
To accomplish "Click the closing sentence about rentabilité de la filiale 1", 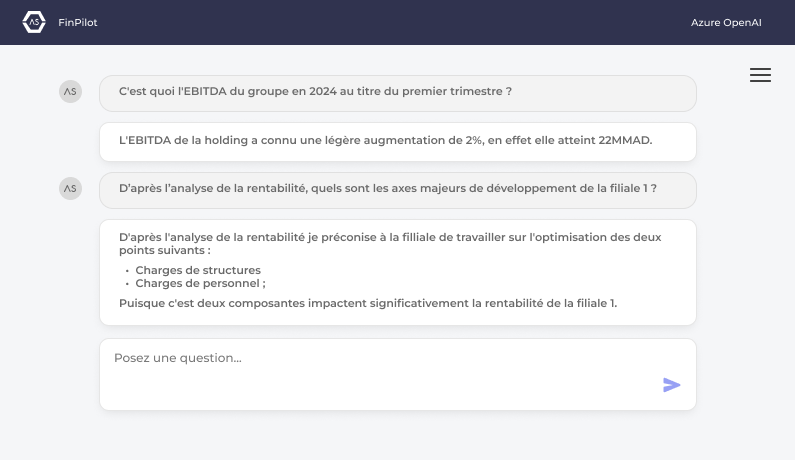I will 368,303.
